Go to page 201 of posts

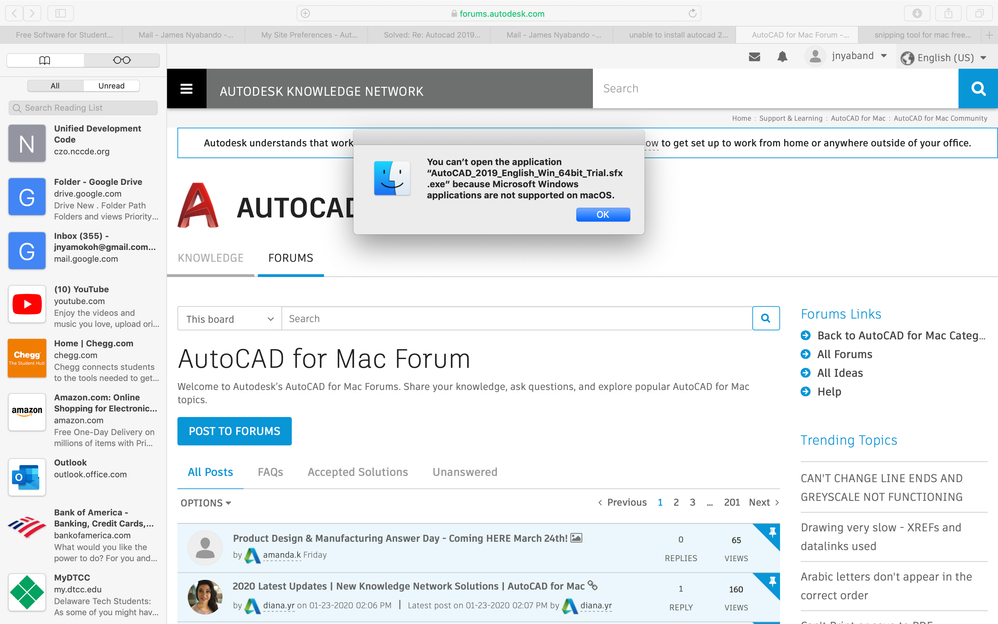click(732, 502)
